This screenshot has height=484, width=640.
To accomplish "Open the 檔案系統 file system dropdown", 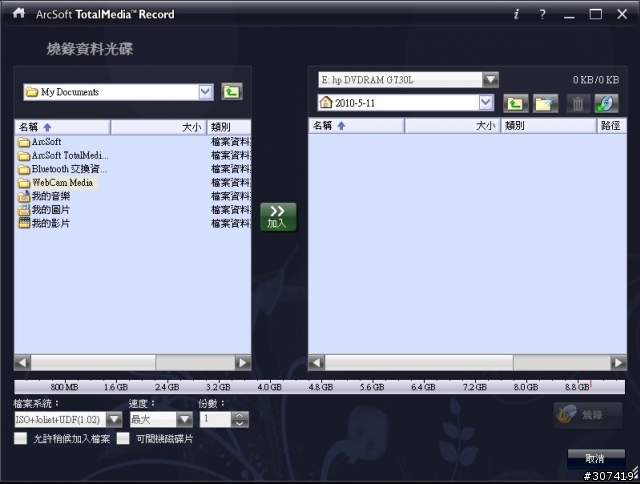I will [114, 419].
